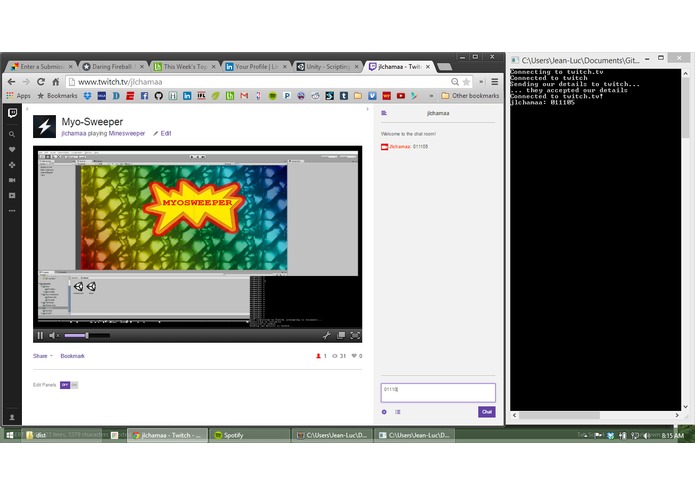This screenshot has height=494, width=695.
Task: Collapse the chat panel arrow near video top-right
Action: (x=367, y=109)
